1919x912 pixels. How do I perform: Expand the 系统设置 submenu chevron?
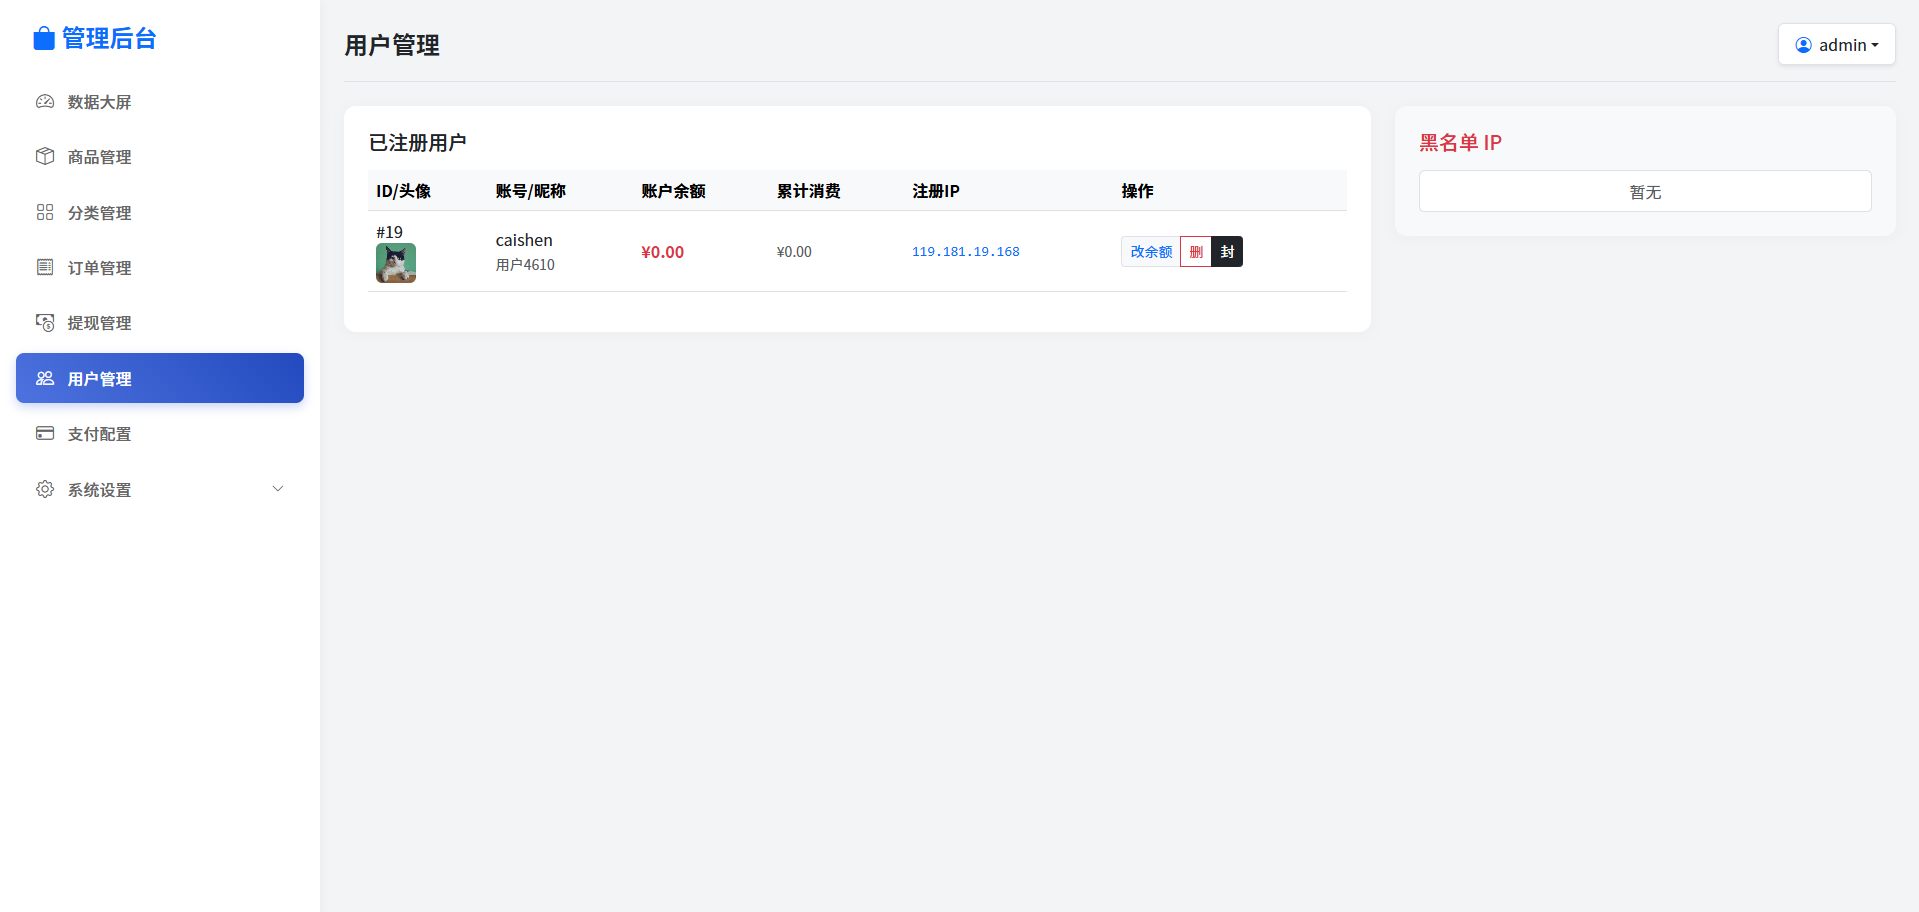click(278, 489)
